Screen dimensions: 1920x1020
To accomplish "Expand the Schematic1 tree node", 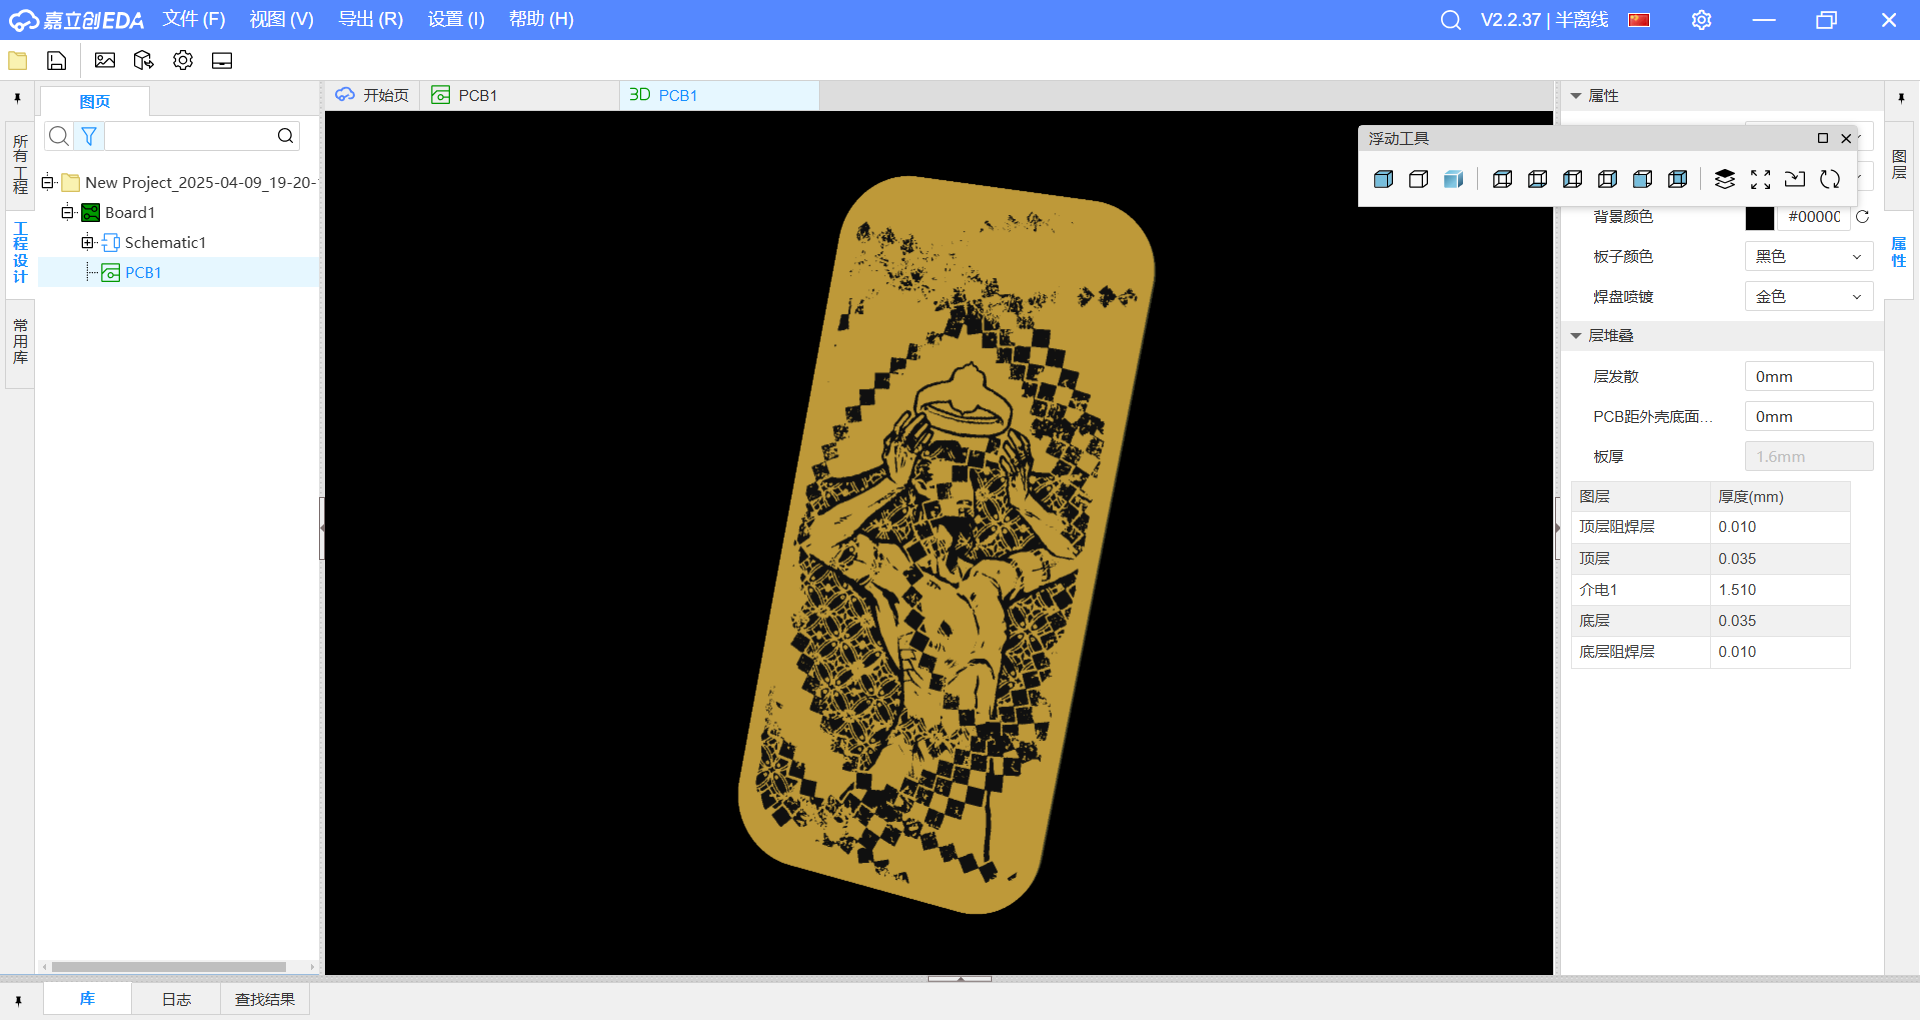I will point(87,243).
